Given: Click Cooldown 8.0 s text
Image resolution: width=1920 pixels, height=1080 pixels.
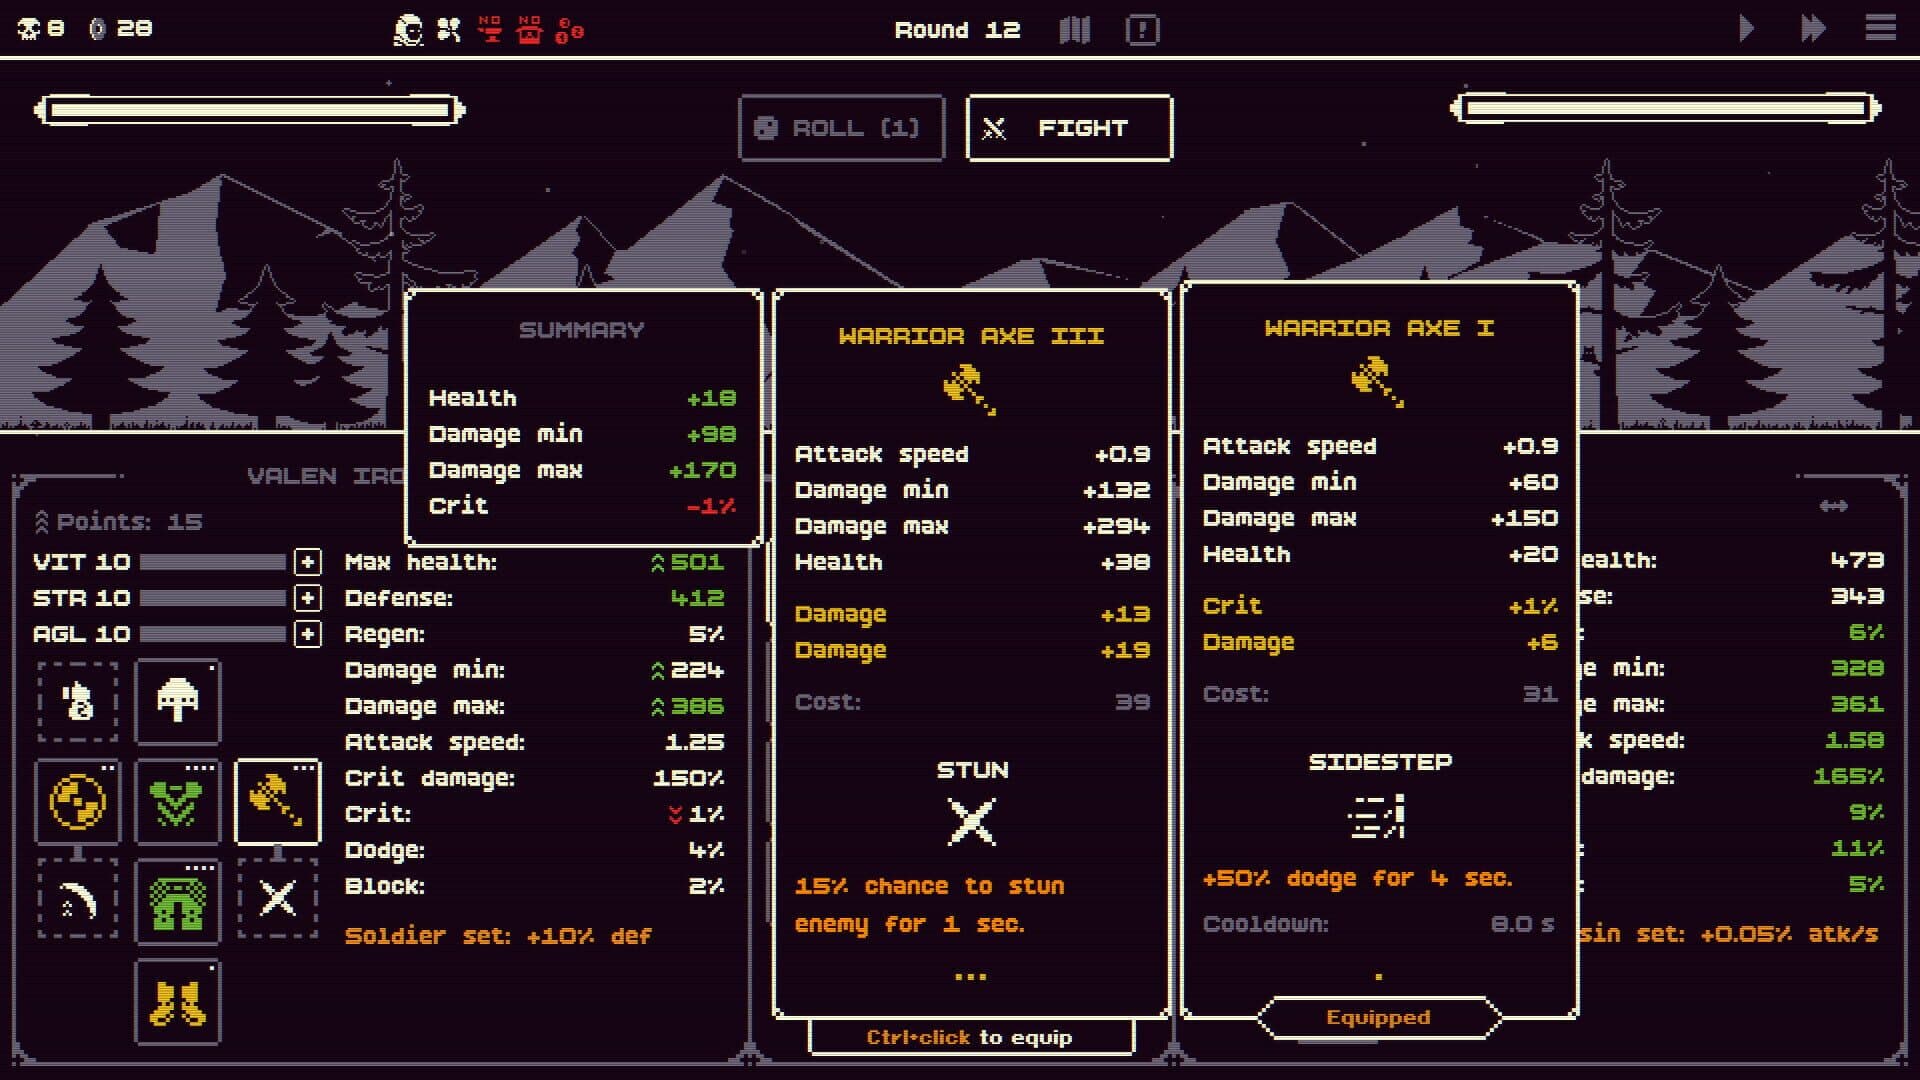Looking at the screenshot, I should click(x=1379, y=924).
